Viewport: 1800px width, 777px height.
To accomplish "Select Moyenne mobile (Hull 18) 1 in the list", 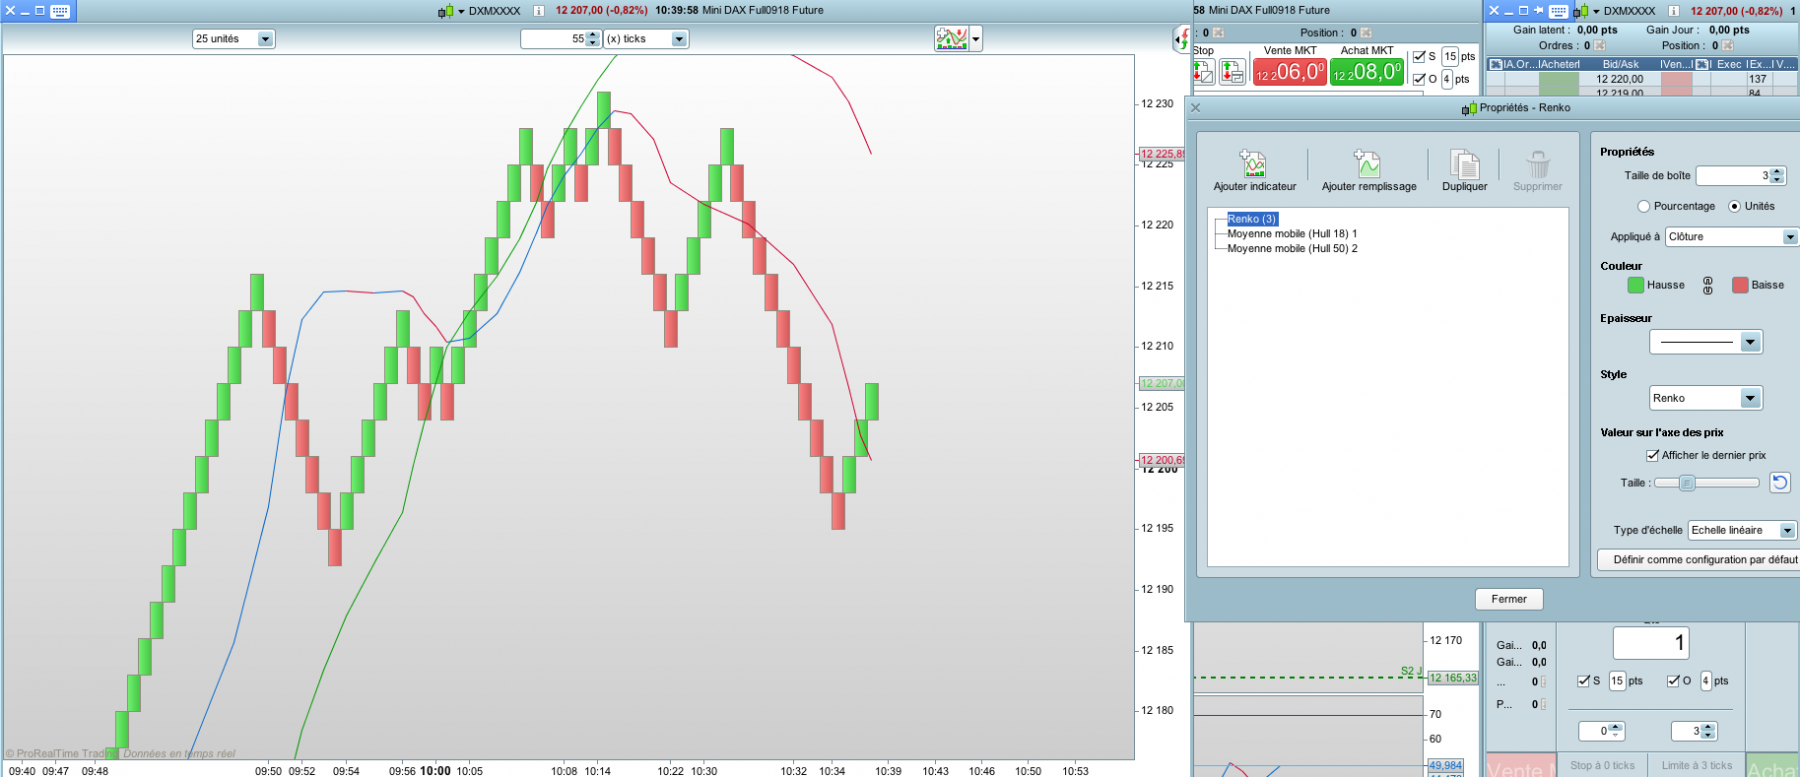I will tap(1292, 234).
